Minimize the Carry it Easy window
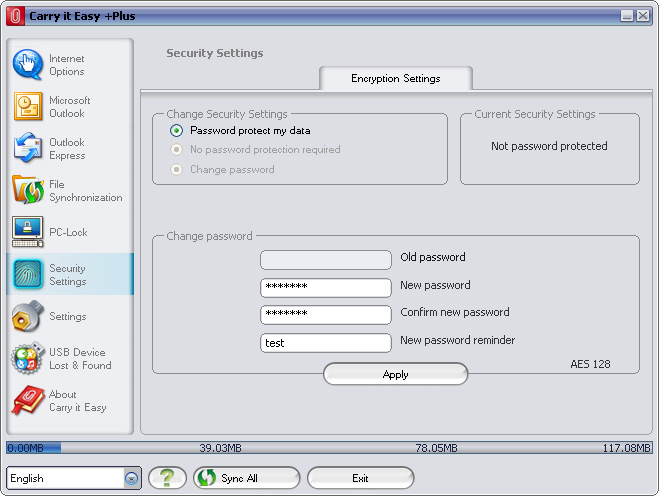The image size is (659, 496). click(627, 16)
